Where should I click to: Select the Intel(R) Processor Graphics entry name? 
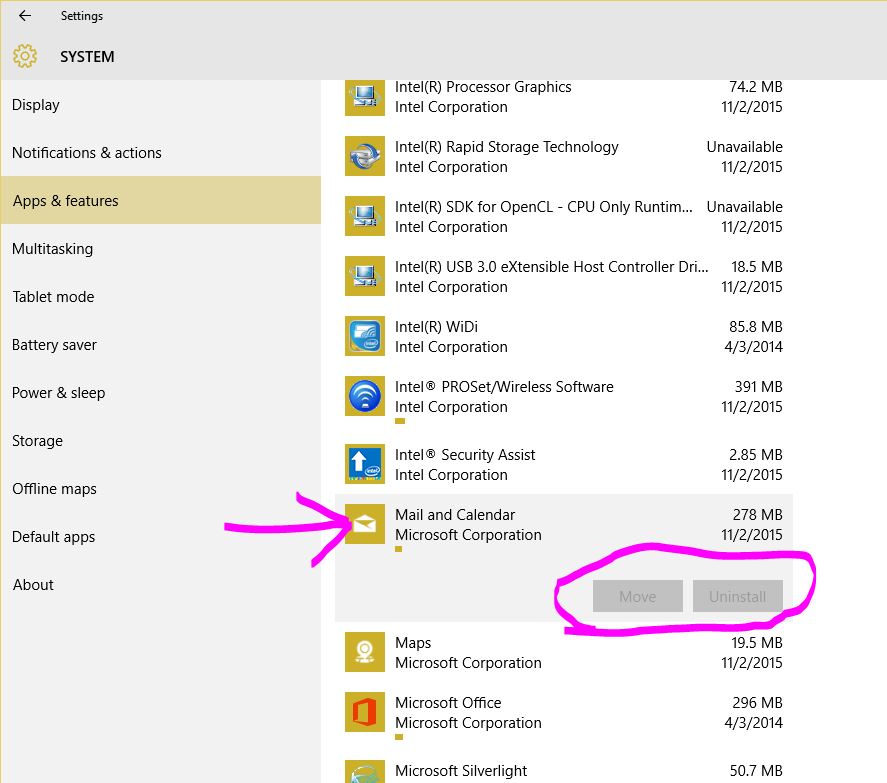pos(483,87)
